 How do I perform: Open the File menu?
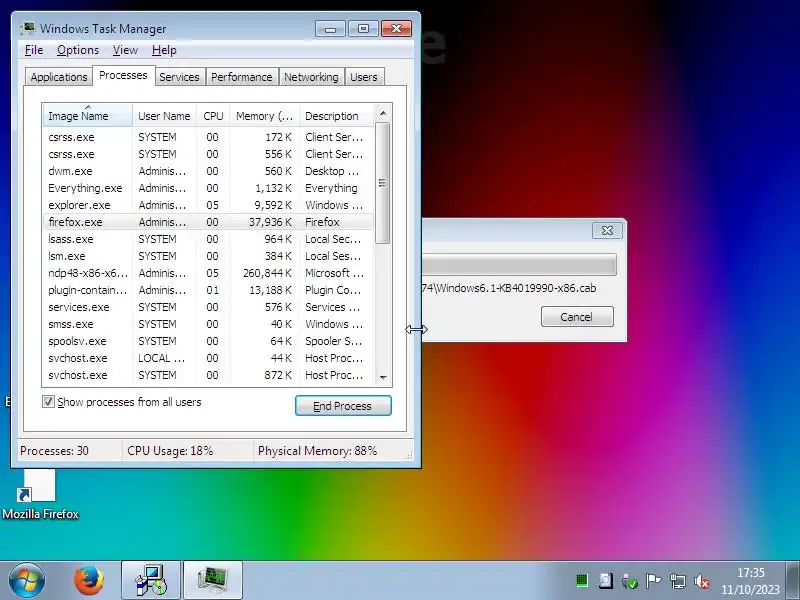pyautogui.click(x=34, y=50)
